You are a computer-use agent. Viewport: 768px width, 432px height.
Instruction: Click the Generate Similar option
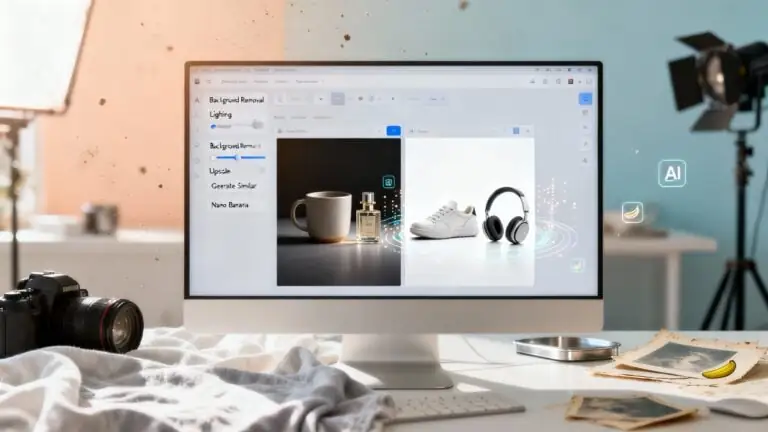point(234,186)
